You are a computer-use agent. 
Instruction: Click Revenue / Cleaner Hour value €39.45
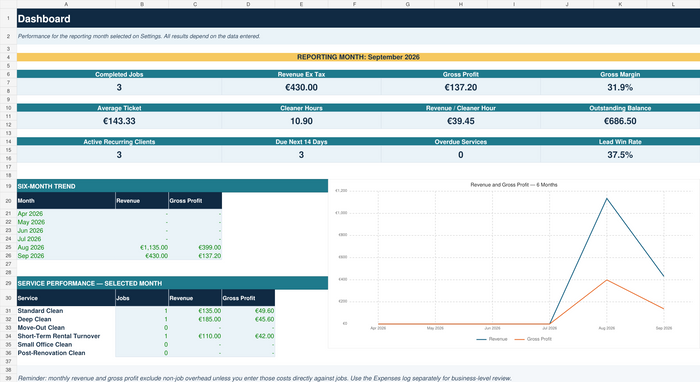[x=461, y=121]
